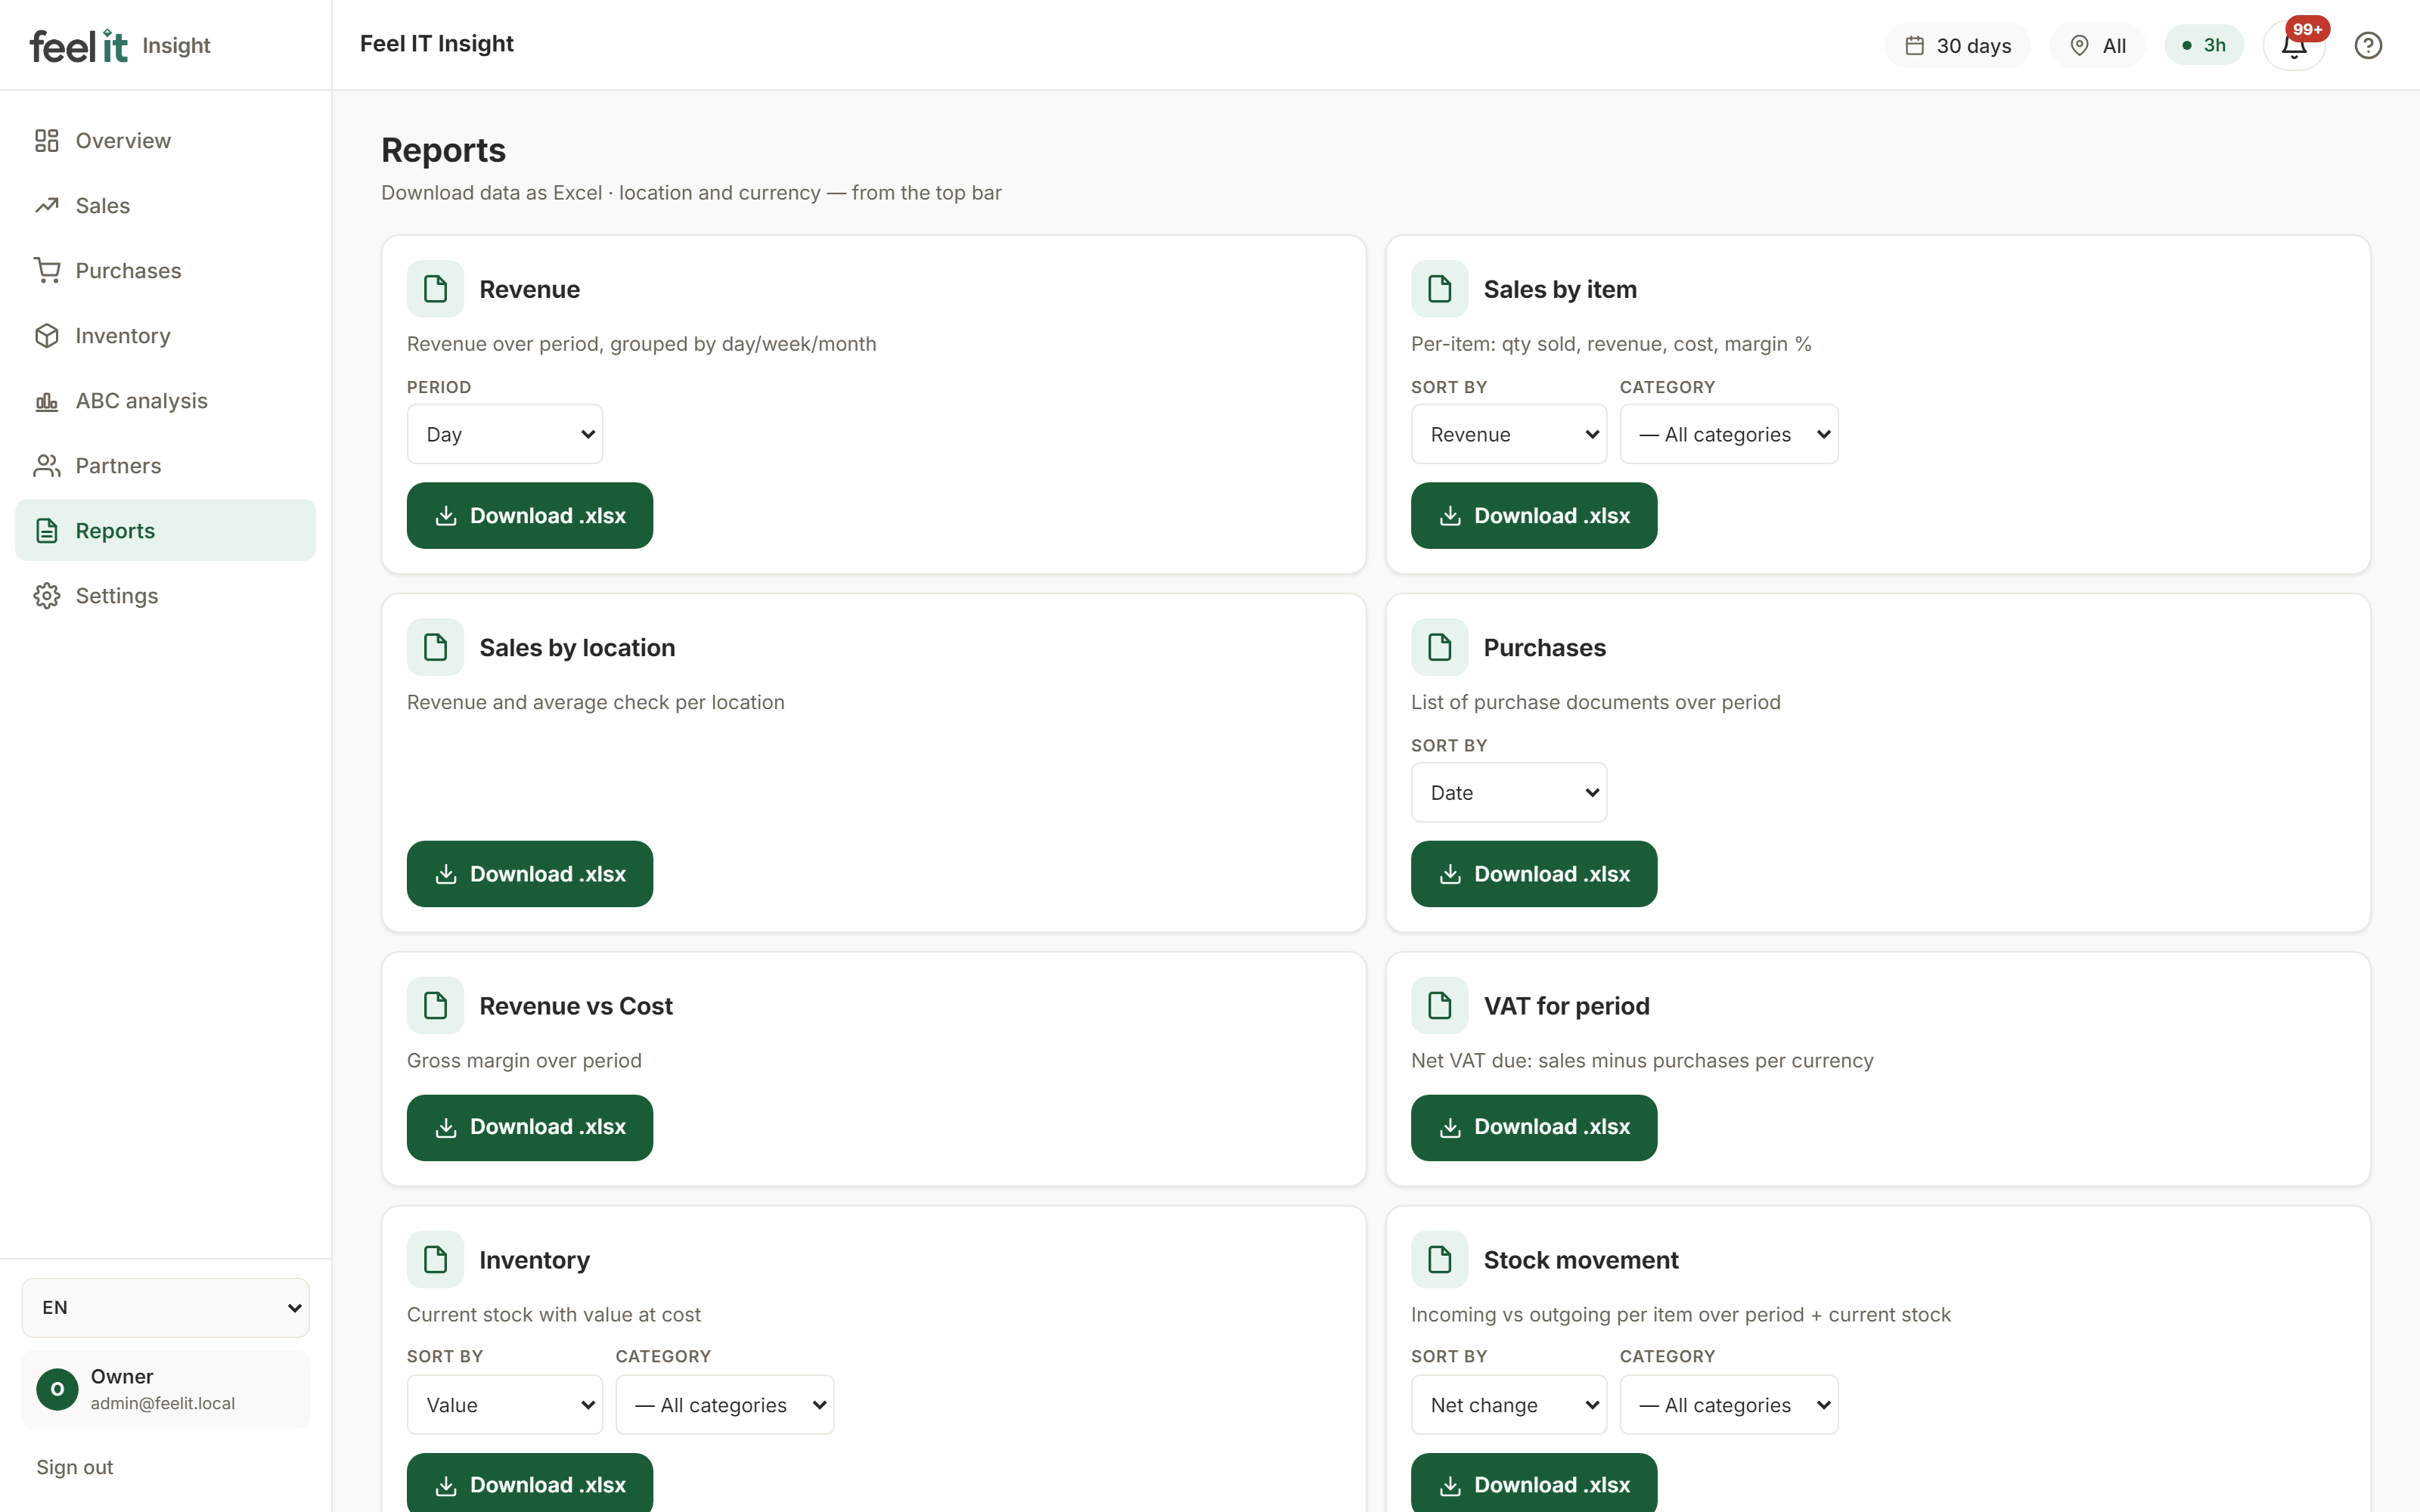Click the feel it logo

coord(79,45)
